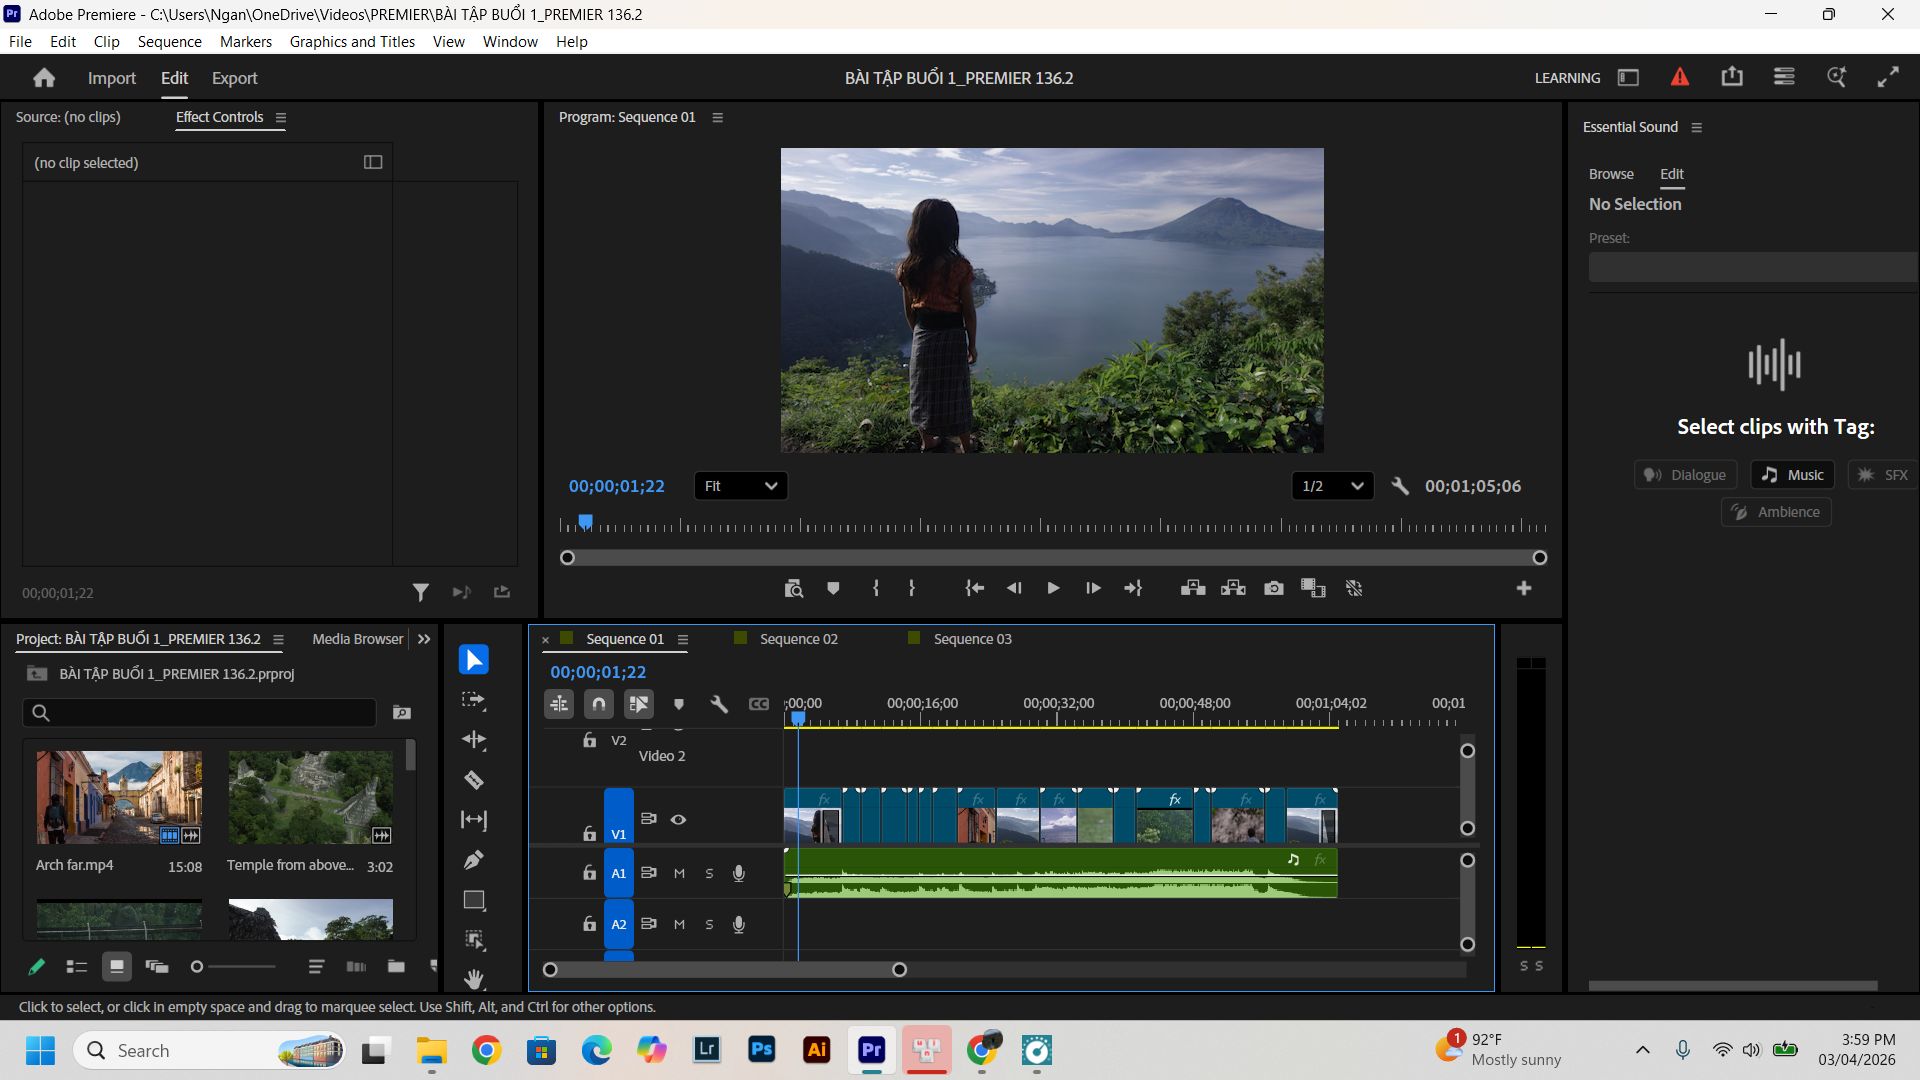Select the Track Select Forward tool
Viewport: 1920px width, 1080px height.
pos(474,700)
